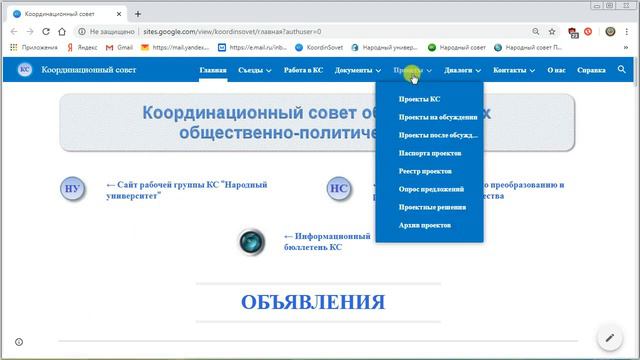The width and height of the screenshot is (640, 360).
Task: Click the bulletin globe image
Action: pos(251,242)
